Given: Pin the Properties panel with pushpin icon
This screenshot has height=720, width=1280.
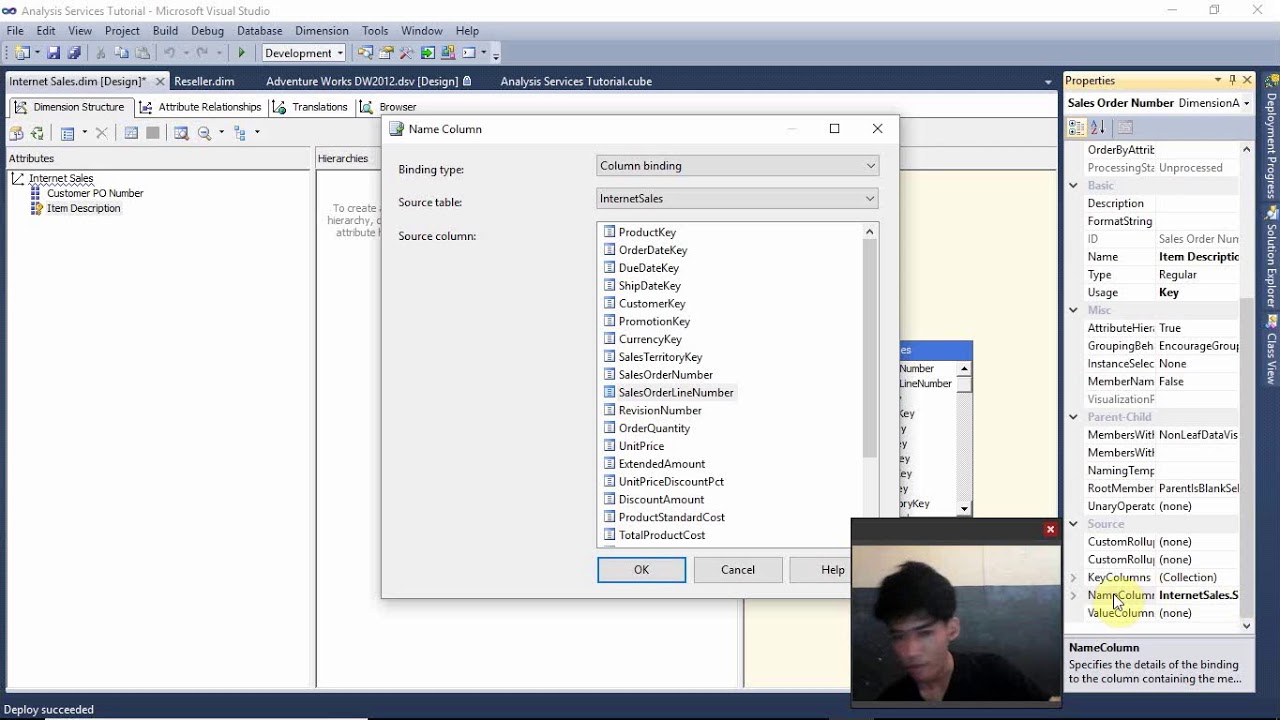Looking at the screenshot, I should coord(1232,80).
